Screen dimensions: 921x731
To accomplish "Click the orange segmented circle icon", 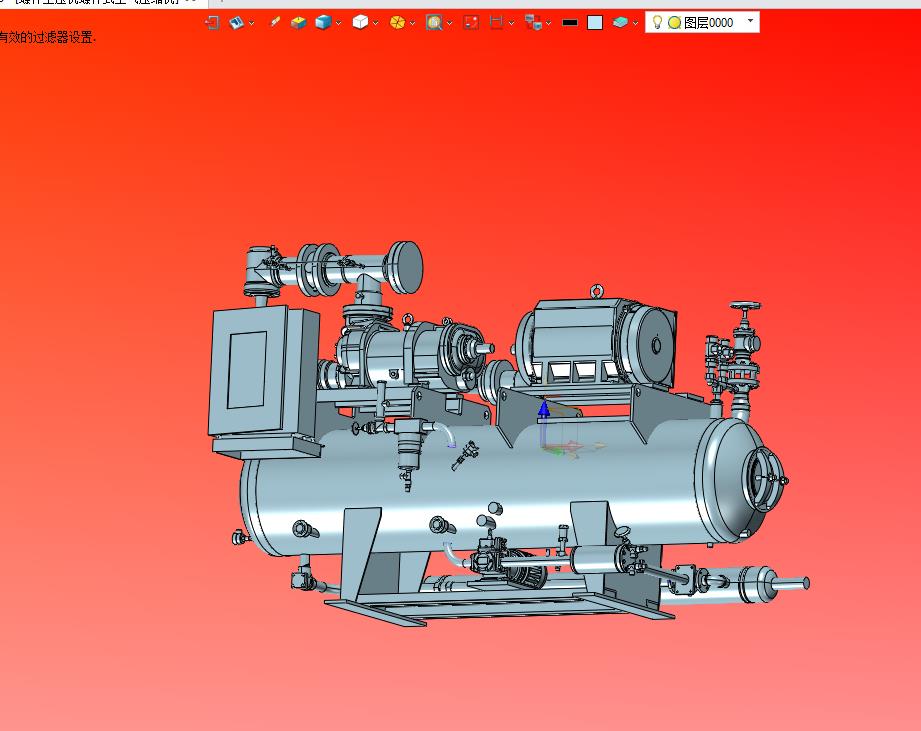I will [x=397, y=22].
